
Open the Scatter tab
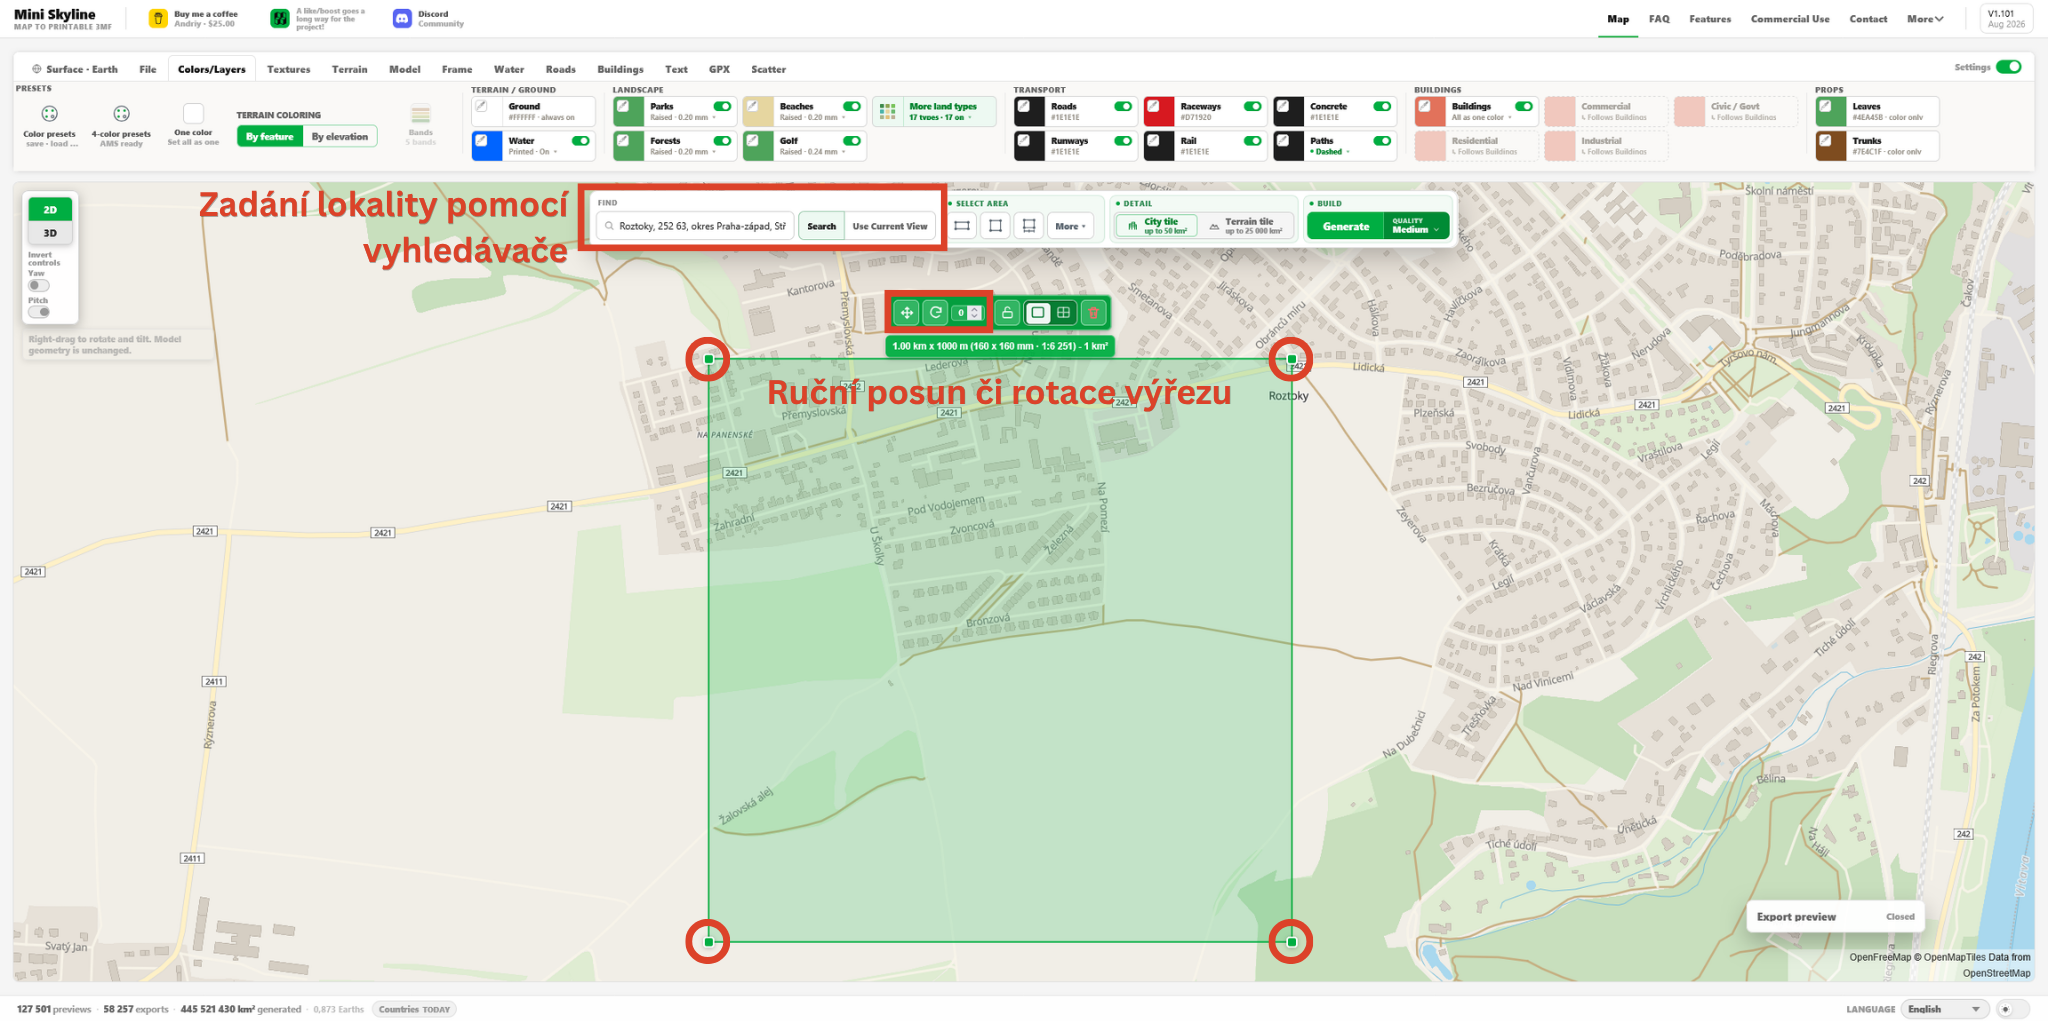pyautogui.click(x=768, y=69)
